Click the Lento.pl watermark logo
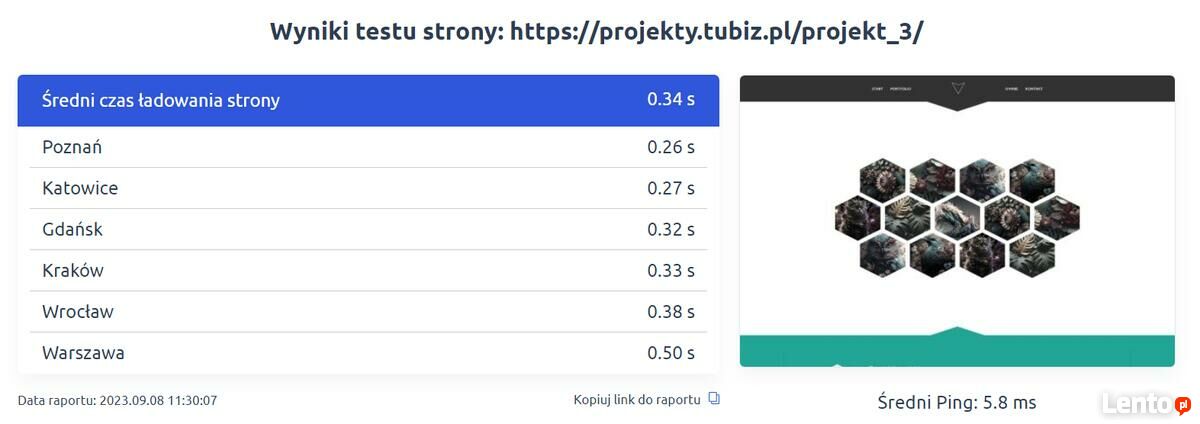This screenshot has width=1200, height=424. 1145,404
